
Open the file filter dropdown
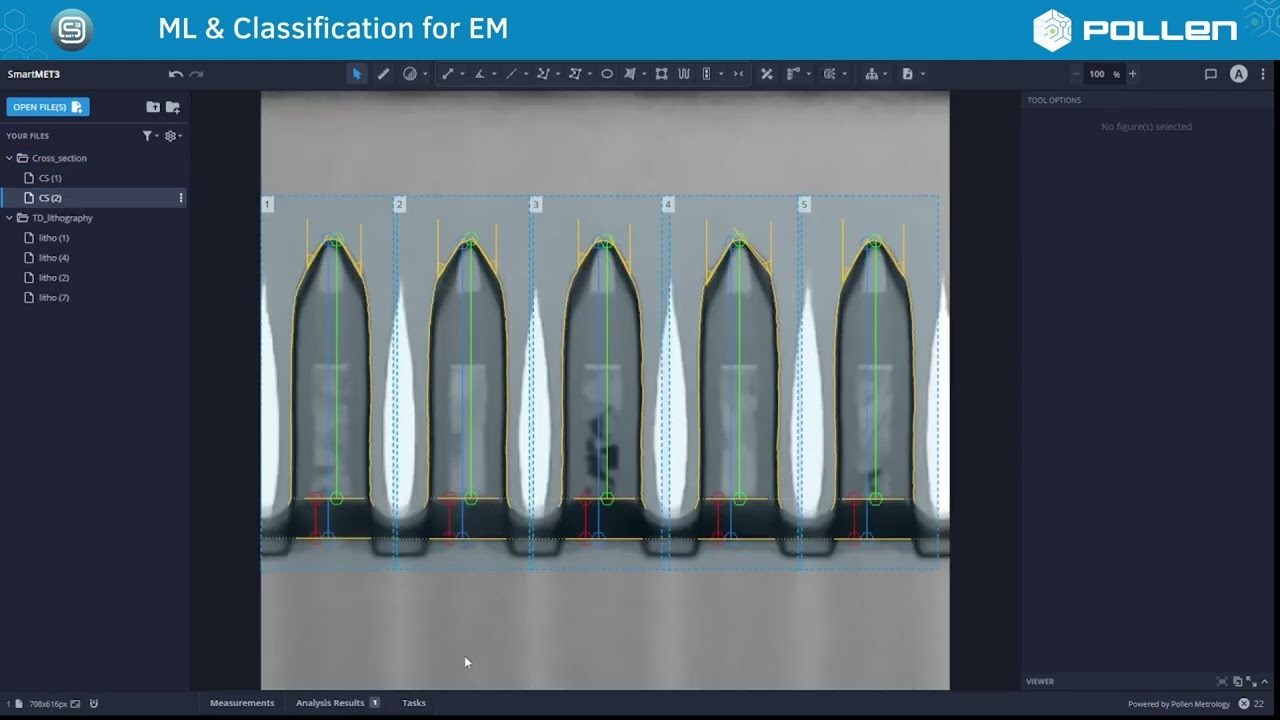[x=150, y=136]
